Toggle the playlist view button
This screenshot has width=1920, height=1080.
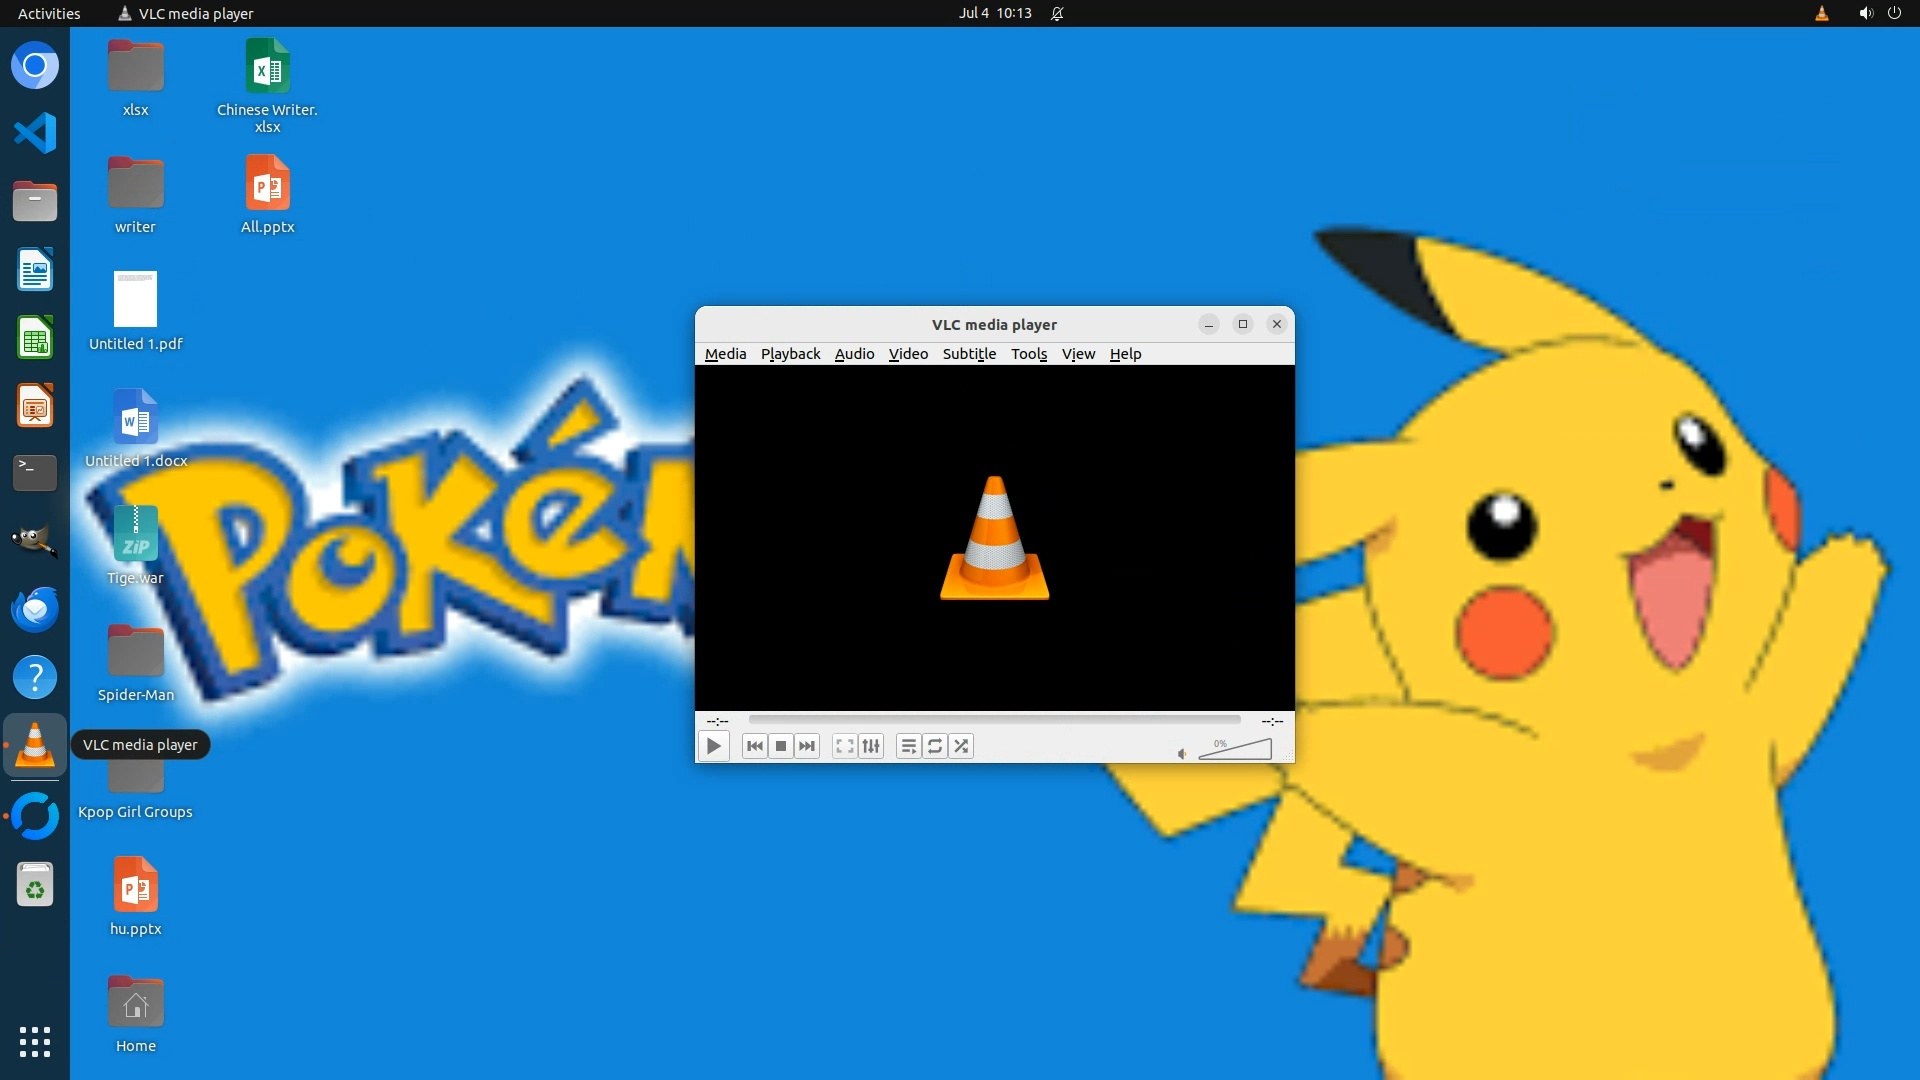coord(908,746)
